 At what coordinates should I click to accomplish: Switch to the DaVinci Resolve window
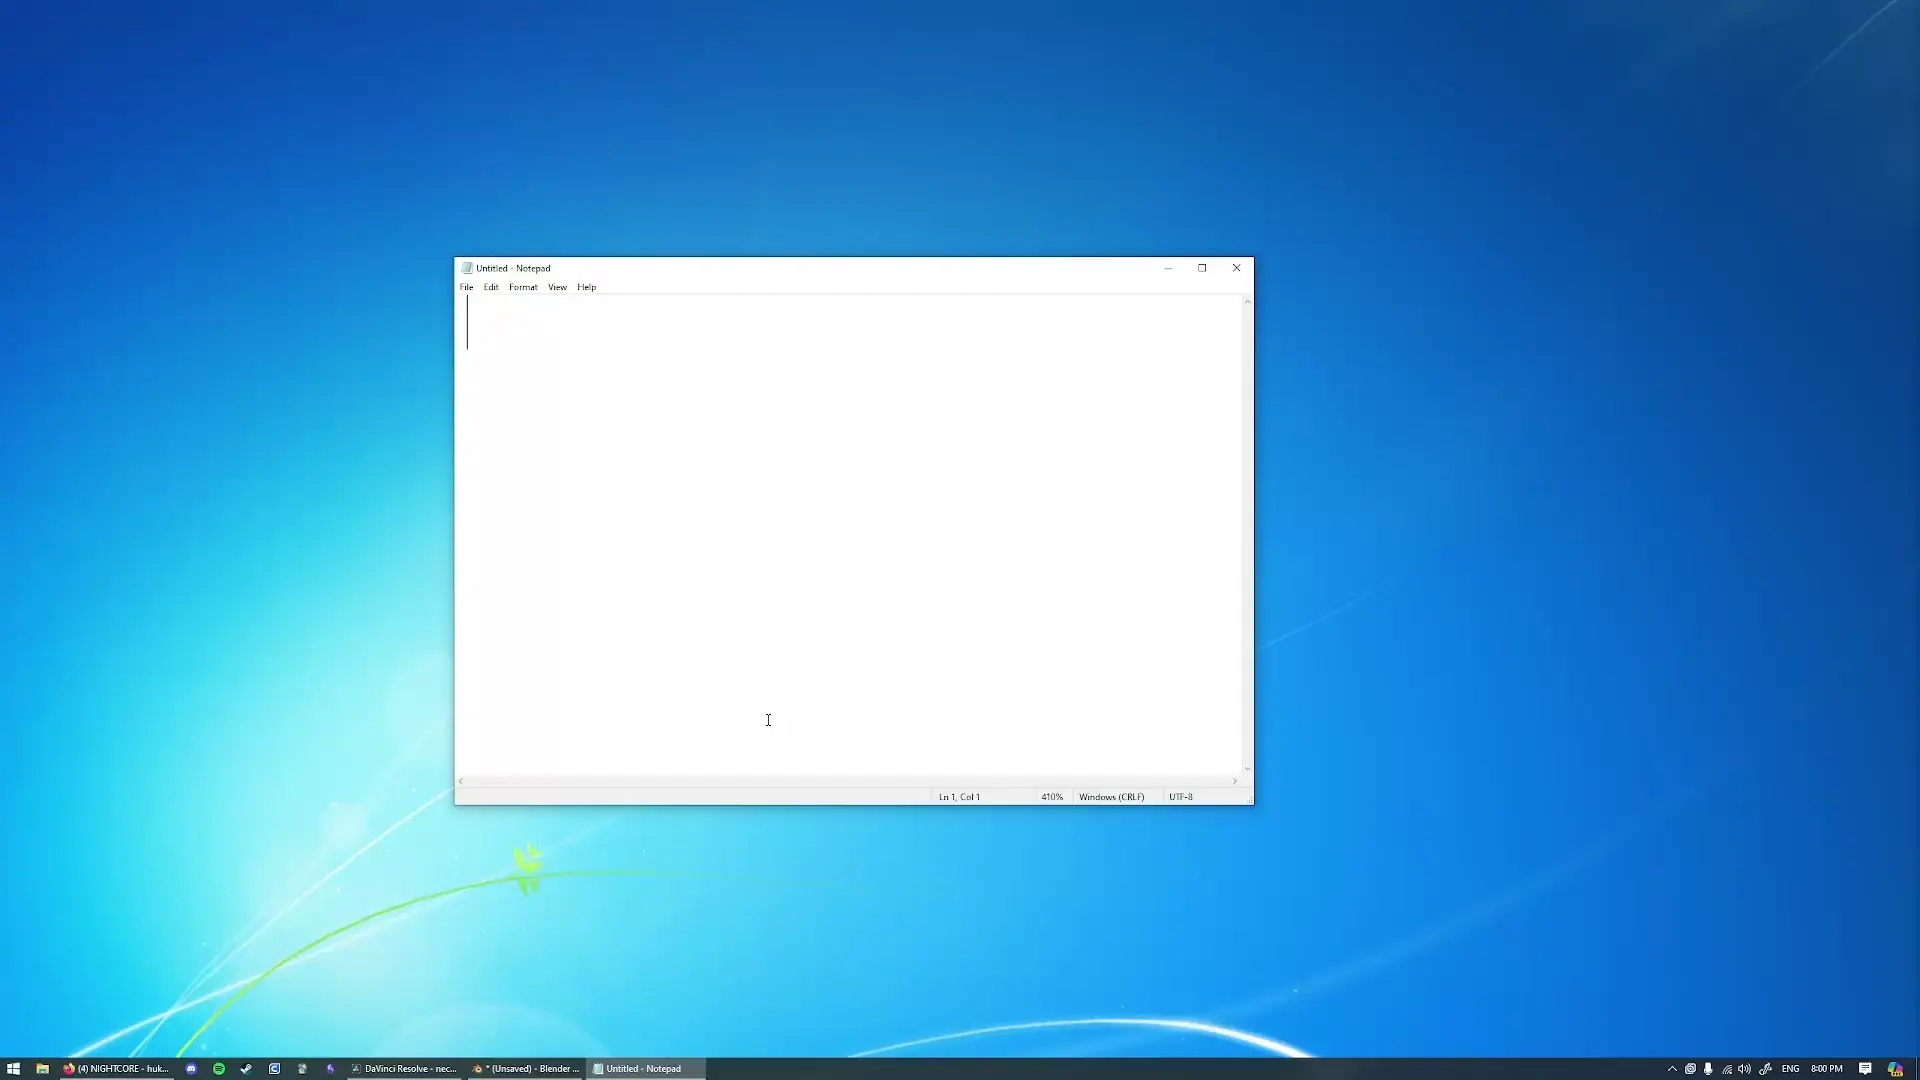tap(404, 1069)
